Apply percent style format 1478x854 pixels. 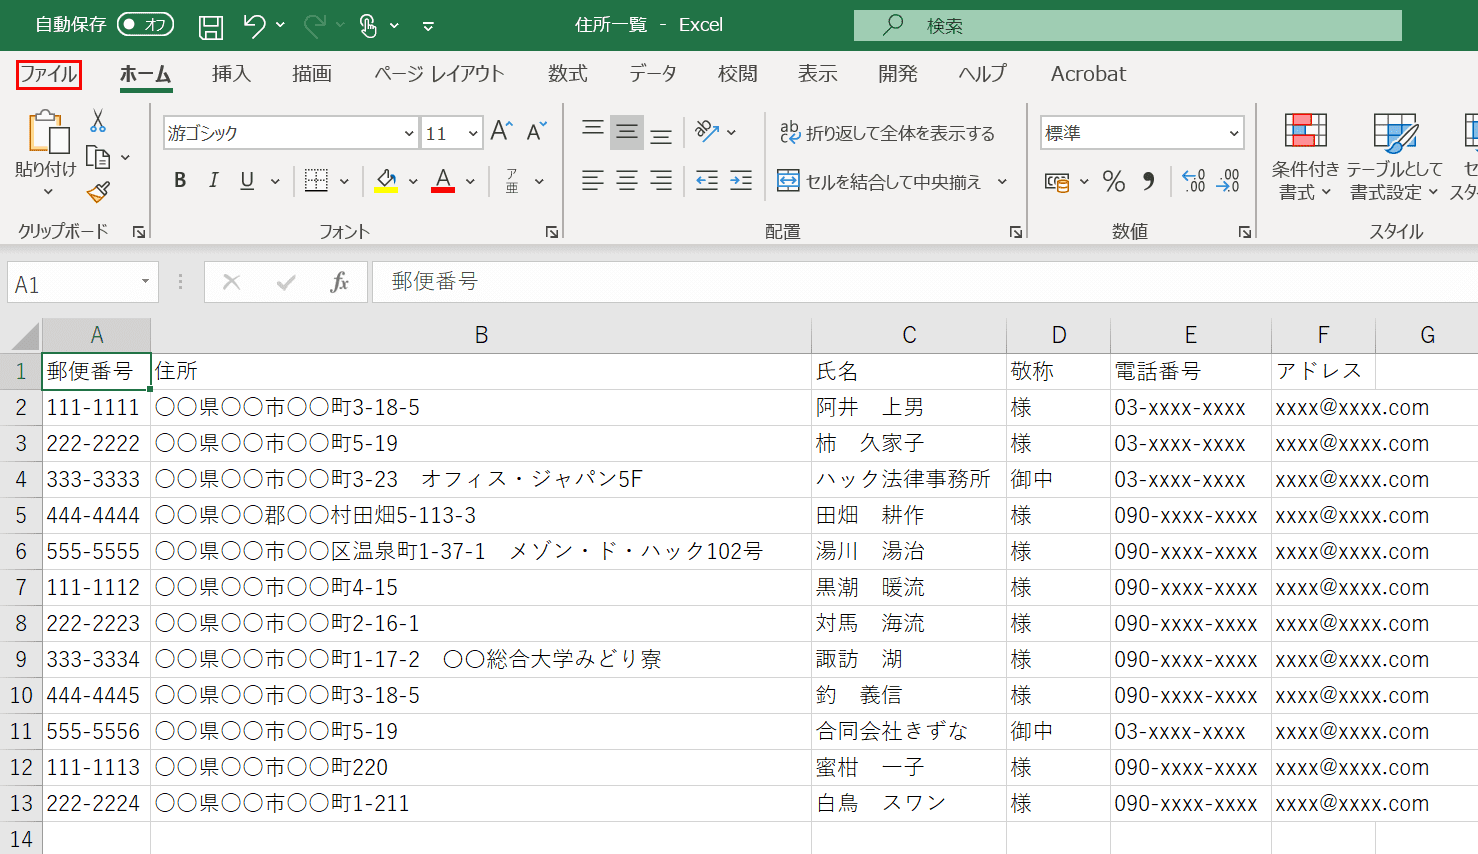(x=1114, y=181)
